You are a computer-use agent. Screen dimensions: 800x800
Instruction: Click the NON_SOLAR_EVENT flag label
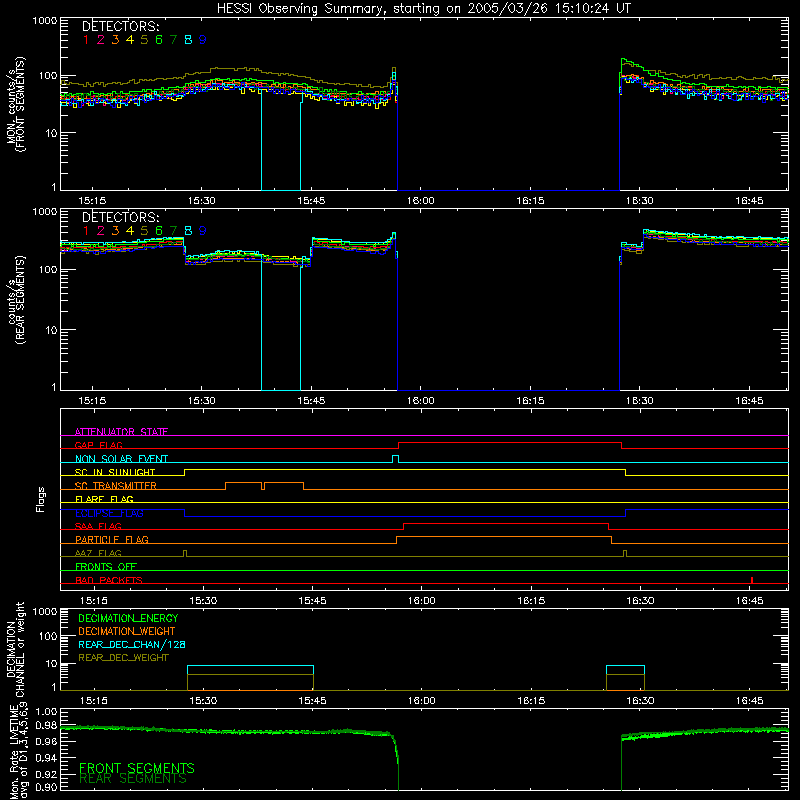point(121,459)
